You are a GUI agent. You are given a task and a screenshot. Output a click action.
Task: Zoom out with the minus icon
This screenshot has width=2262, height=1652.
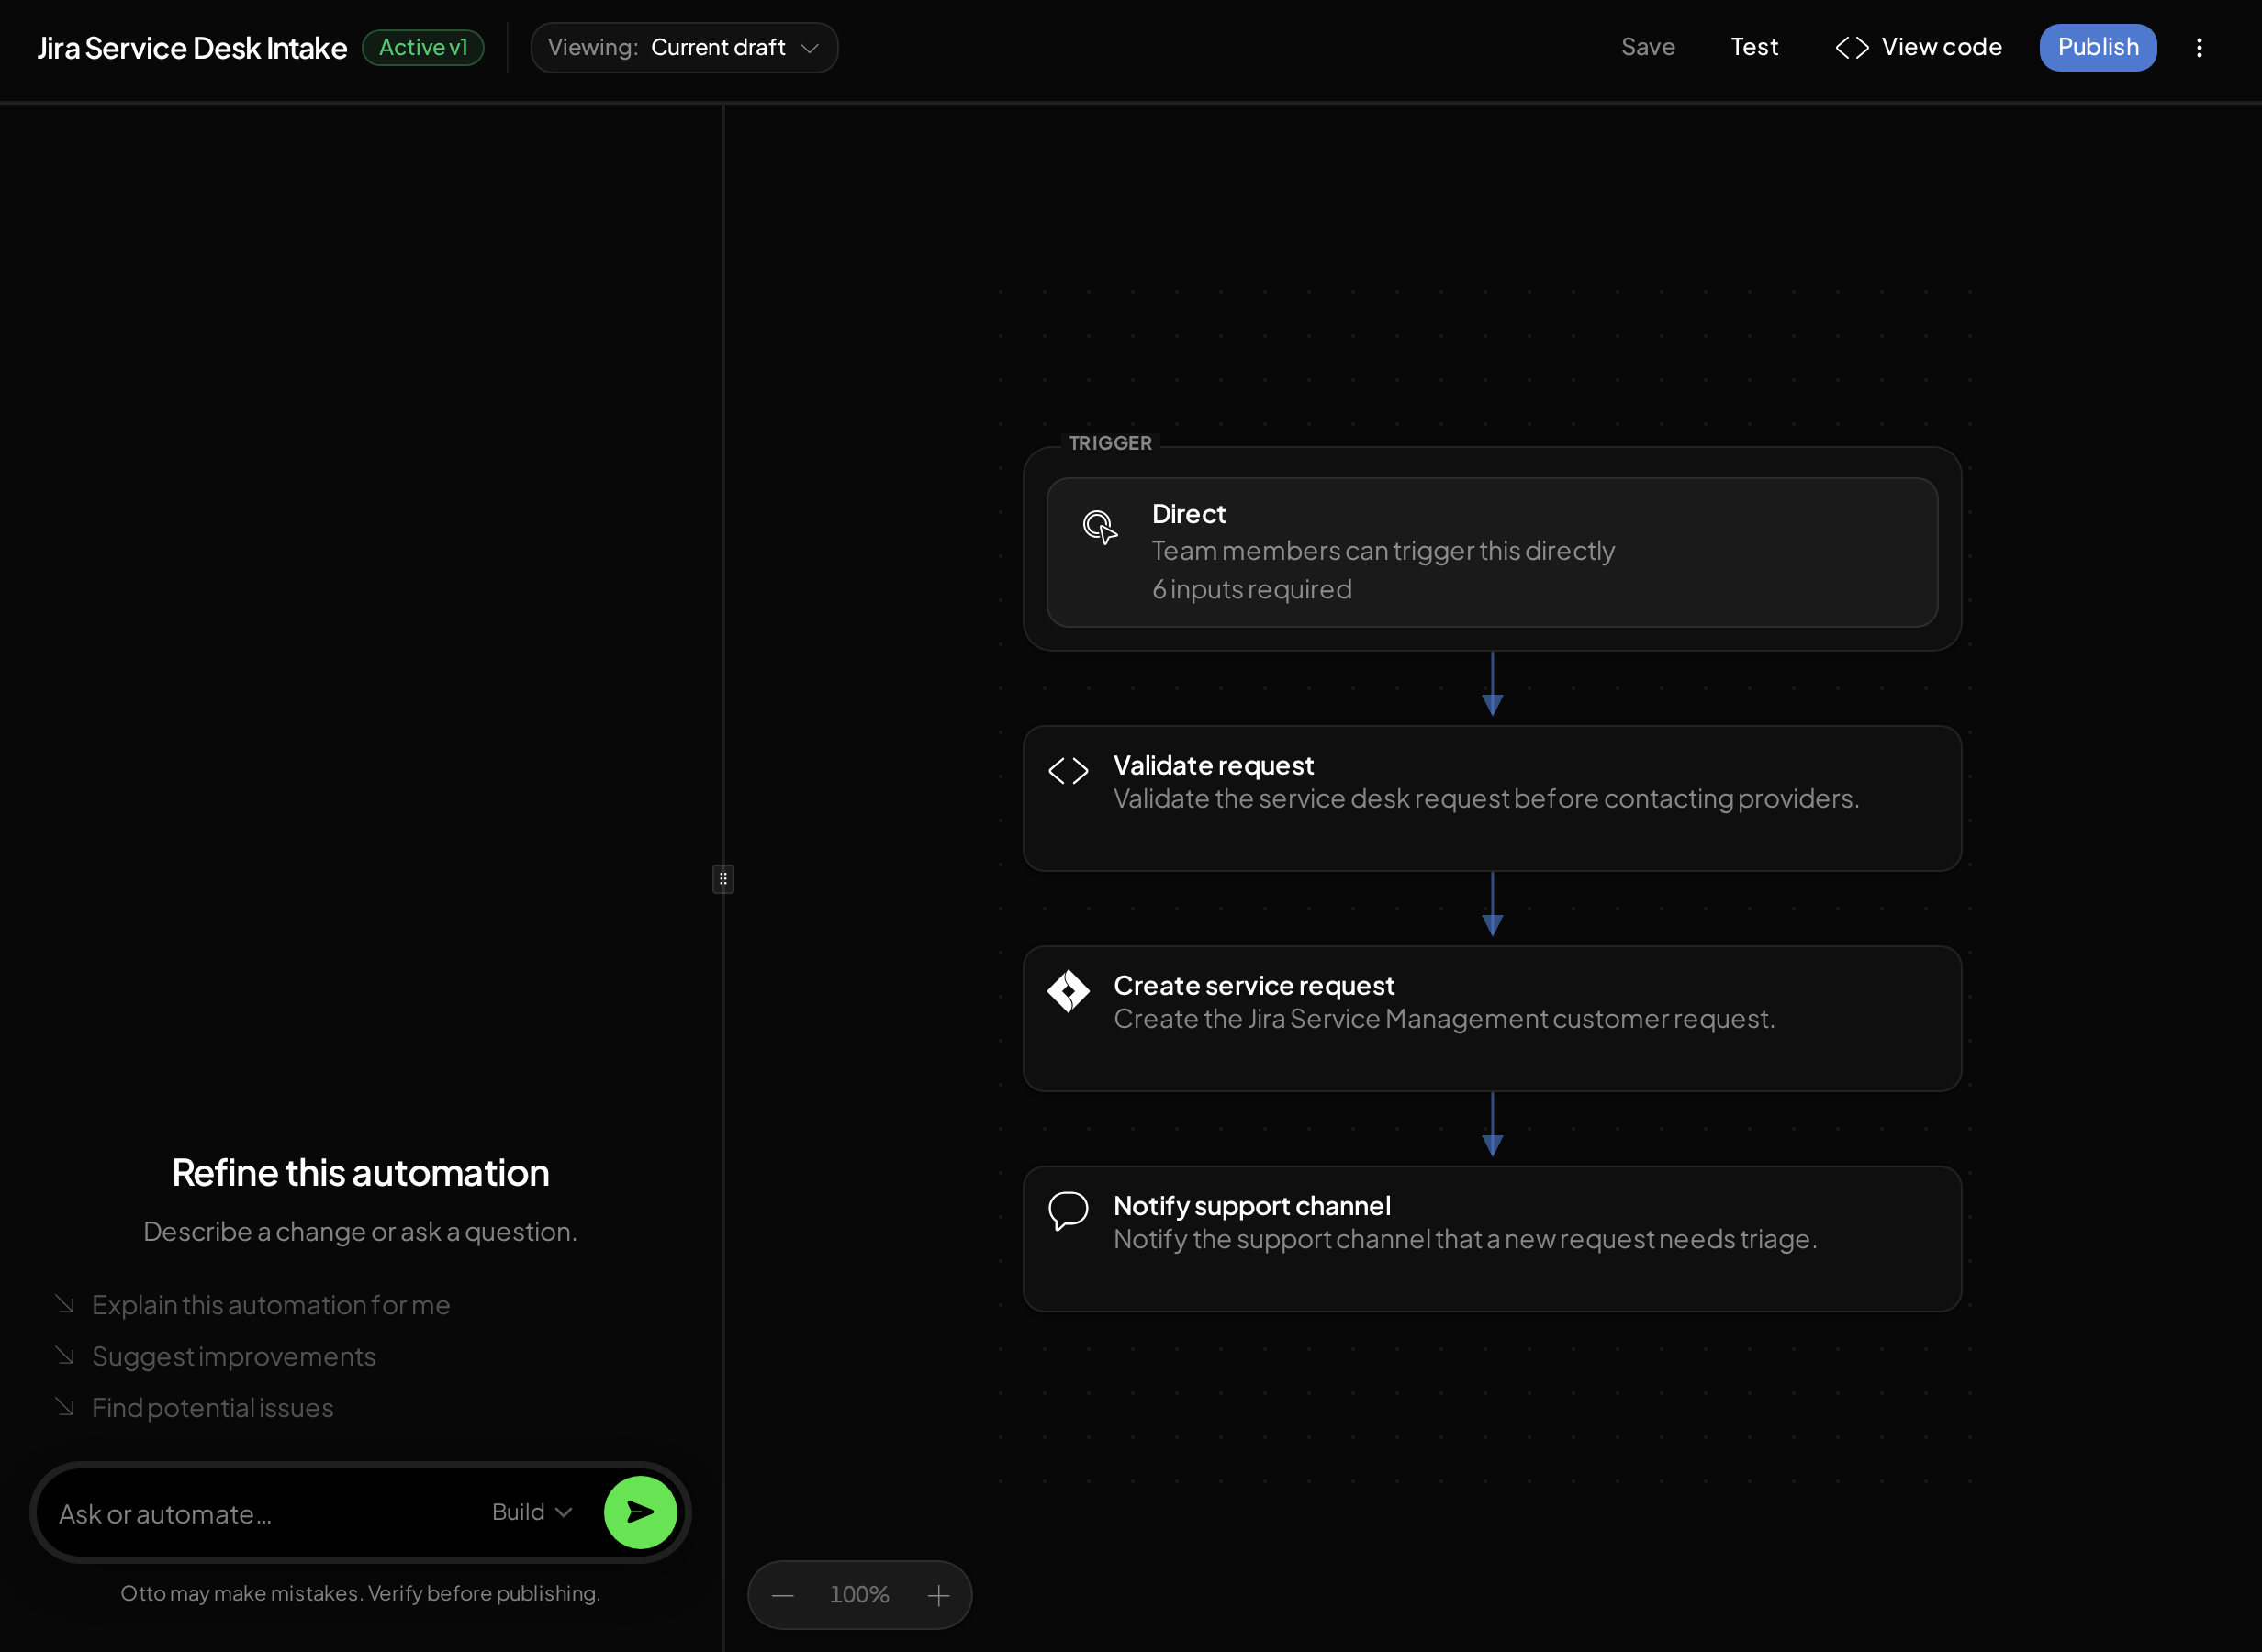783,1595
